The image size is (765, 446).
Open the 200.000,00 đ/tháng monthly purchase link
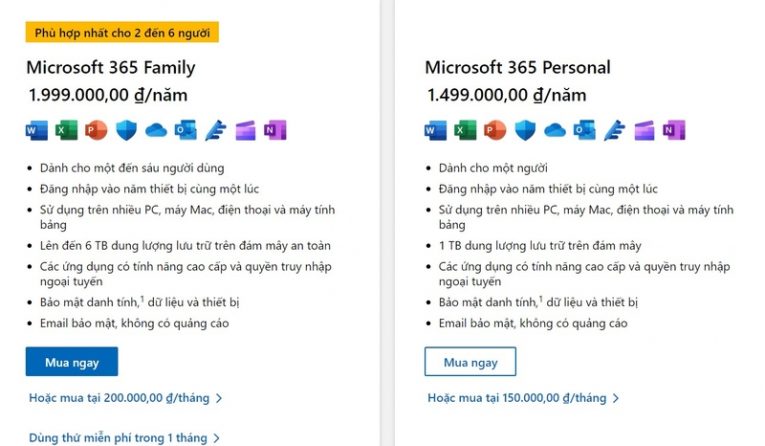pyautogui.click(x=125, y=398)
